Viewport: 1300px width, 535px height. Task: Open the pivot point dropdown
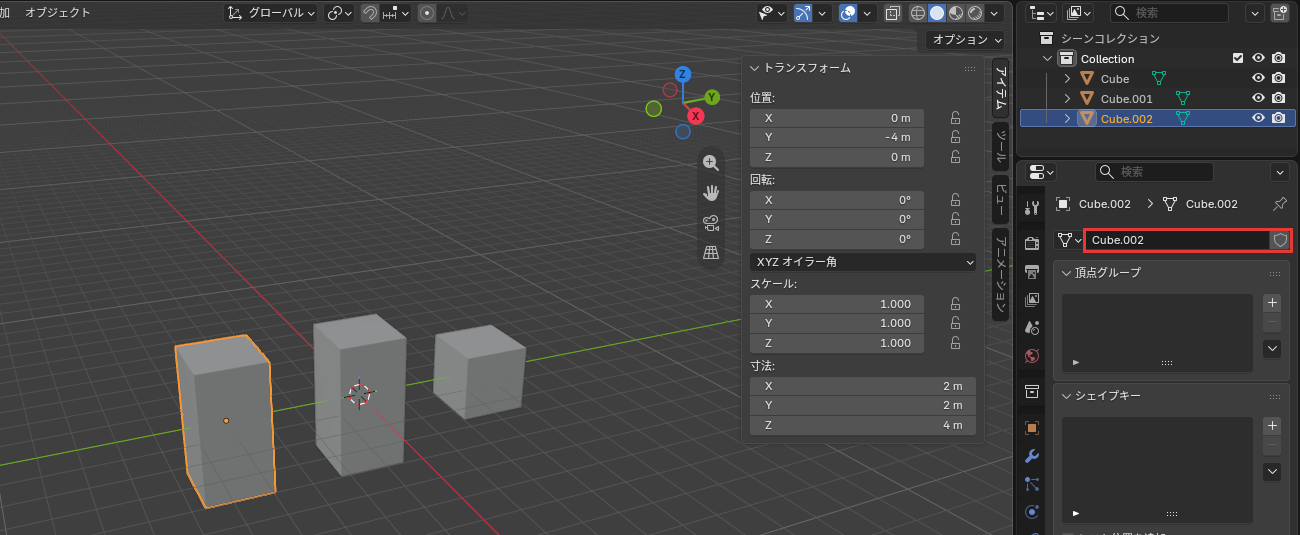tap(341, 13)
